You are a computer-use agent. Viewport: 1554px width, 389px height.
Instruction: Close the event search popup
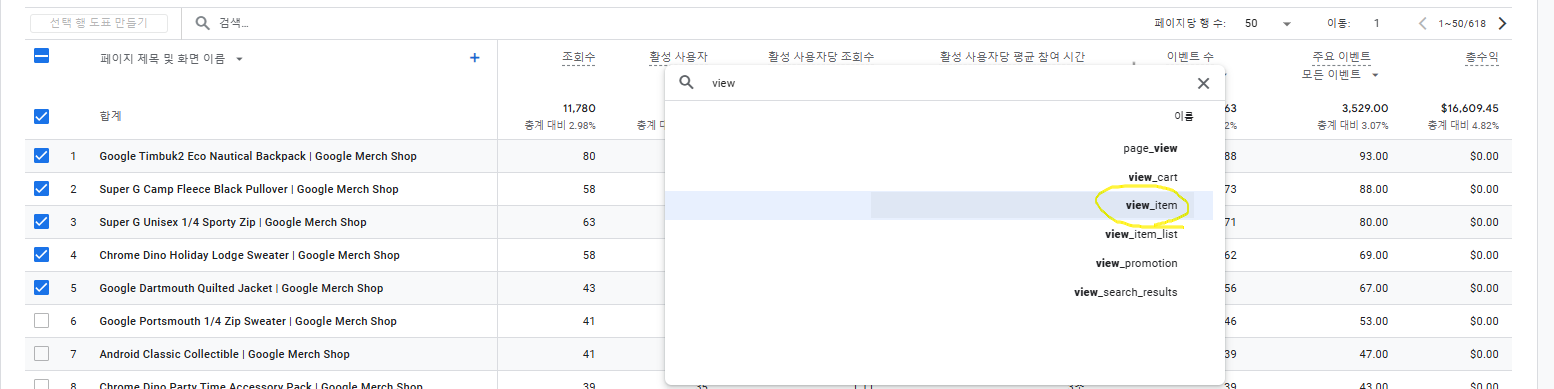pos(1203,84)
